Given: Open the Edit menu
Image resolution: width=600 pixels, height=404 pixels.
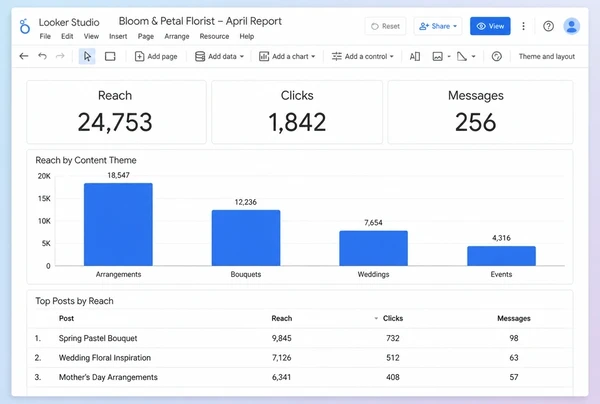Looking at the screenshot, I should tap(67, 36).
